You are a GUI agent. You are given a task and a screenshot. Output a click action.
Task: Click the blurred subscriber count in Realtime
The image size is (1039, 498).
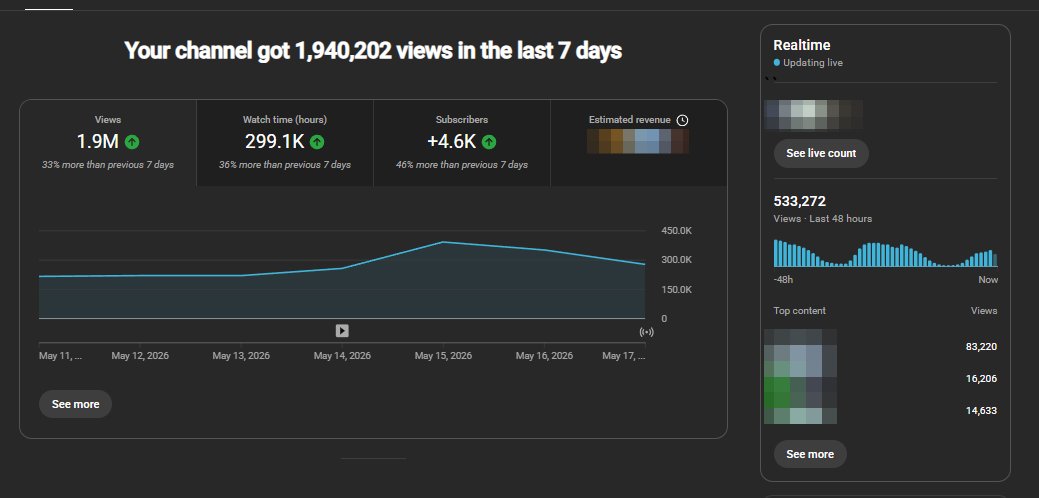click(x=814, y=115)
